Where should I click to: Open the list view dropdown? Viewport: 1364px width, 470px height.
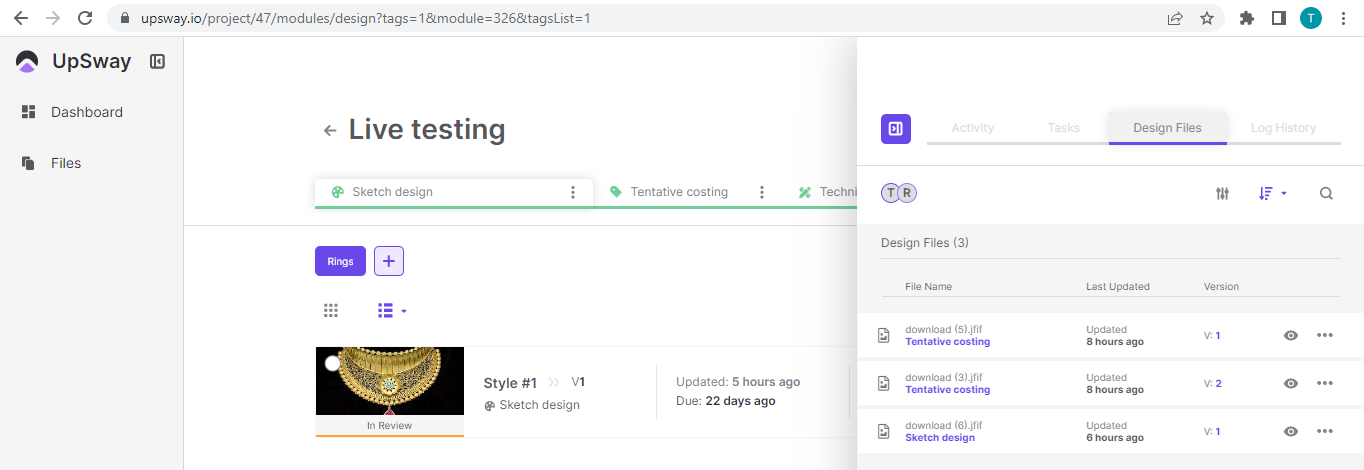[392, 311]
